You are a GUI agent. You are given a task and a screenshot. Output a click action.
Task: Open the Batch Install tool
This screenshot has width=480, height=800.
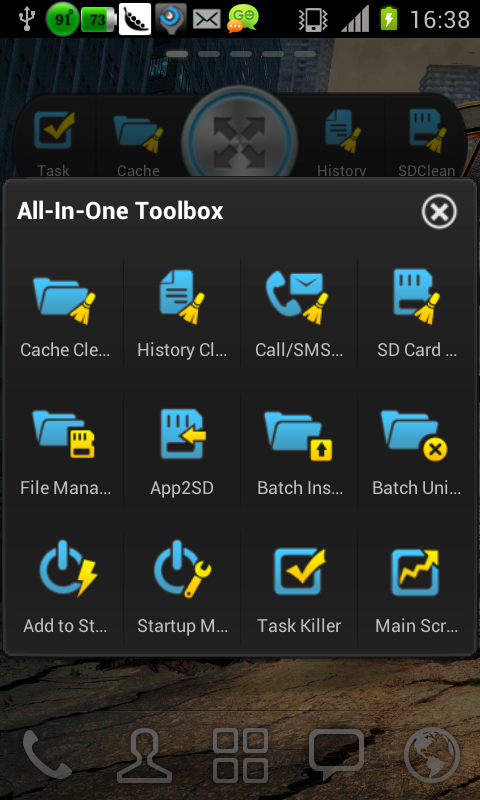(x=299, y=454)
